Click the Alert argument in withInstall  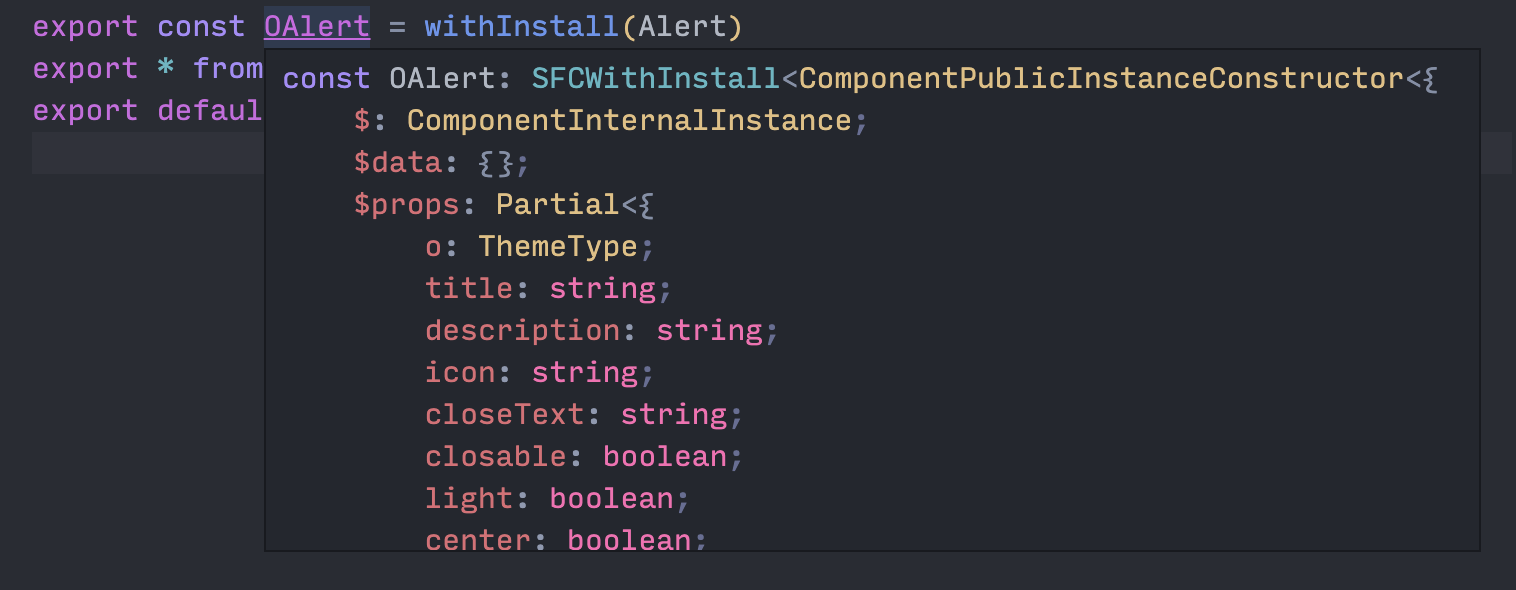point(681,26)
